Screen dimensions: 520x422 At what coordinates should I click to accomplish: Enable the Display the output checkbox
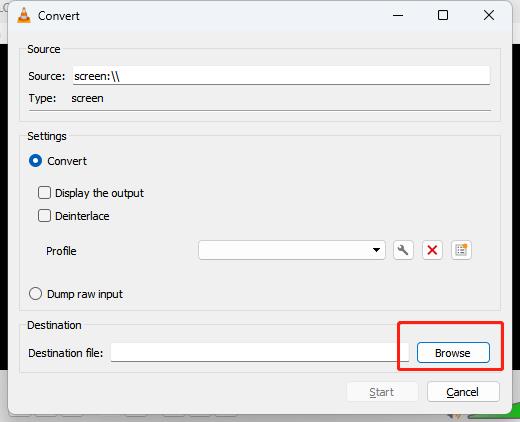pyautogui.click(x=44, y=193)
